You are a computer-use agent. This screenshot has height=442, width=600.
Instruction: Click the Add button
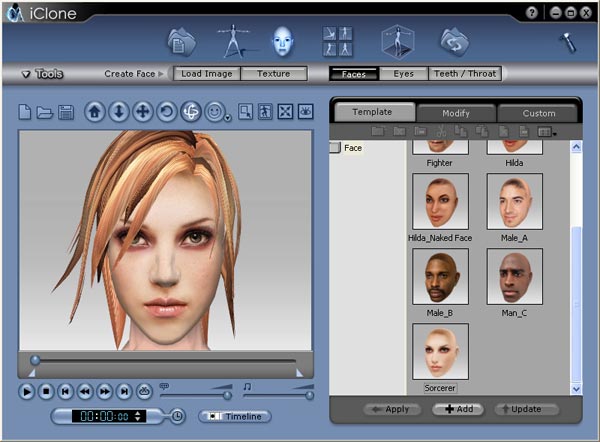457,409
